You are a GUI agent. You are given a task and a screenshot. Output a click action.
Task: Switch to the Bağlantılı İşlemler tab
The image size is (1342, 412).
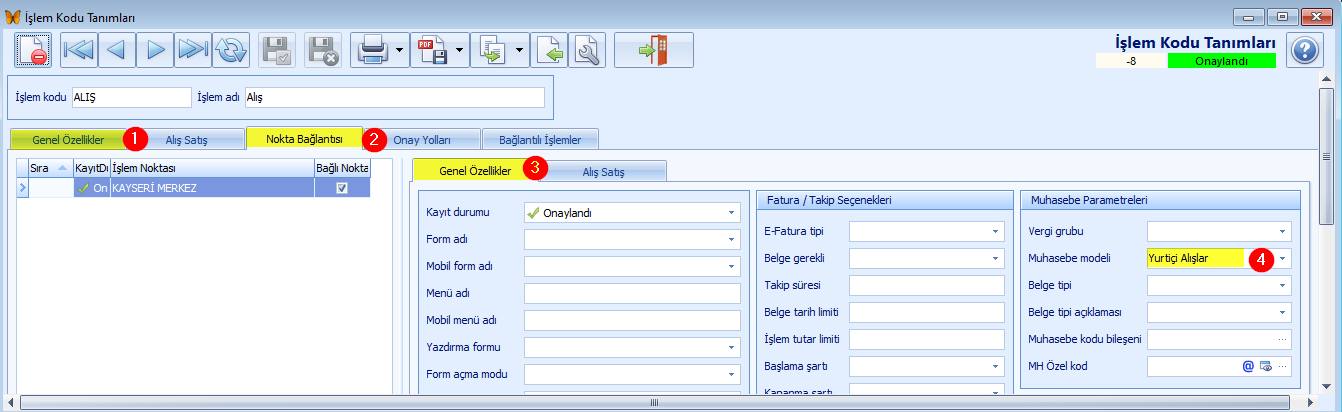pos(540,138)
